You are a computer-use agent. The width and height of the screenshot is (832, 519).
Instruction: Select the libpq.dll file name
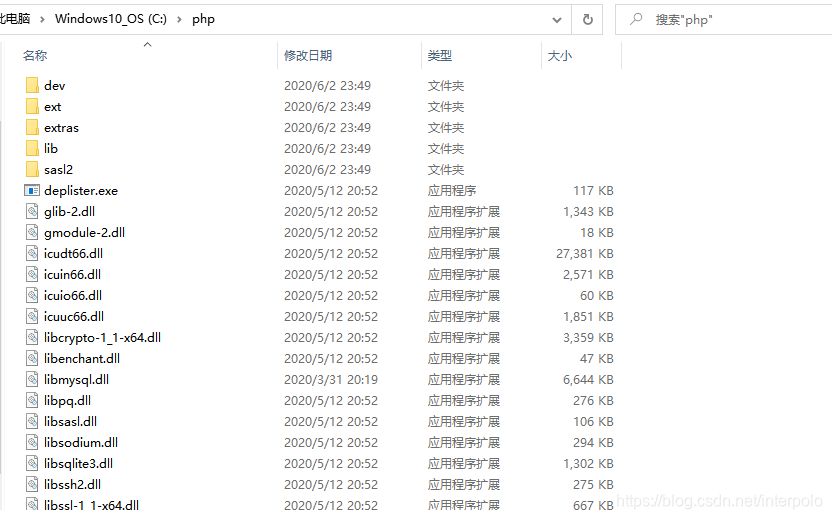point(67,401)
